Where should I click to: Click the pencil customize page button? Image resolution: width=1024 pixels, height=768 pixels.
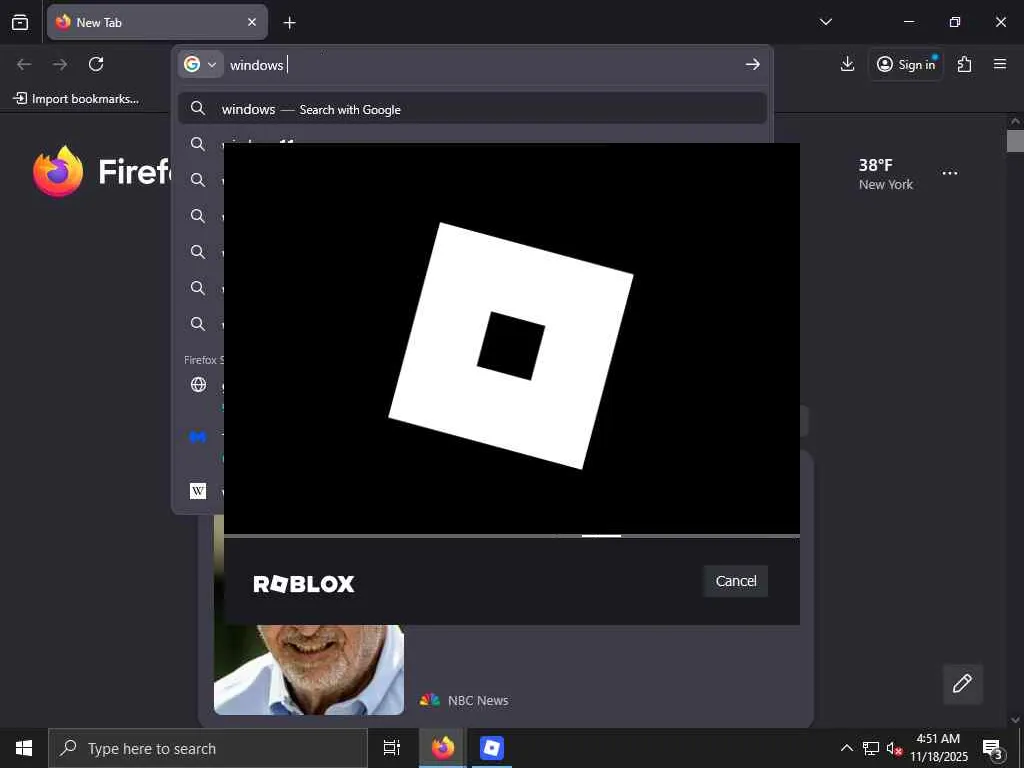coord(963,684)
